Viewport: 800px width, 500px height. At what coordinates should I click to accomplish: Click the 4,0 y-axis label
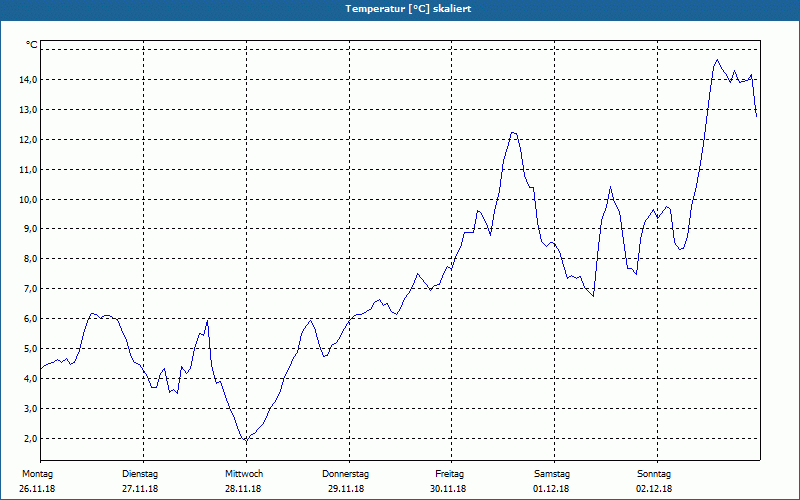(30, 379)
